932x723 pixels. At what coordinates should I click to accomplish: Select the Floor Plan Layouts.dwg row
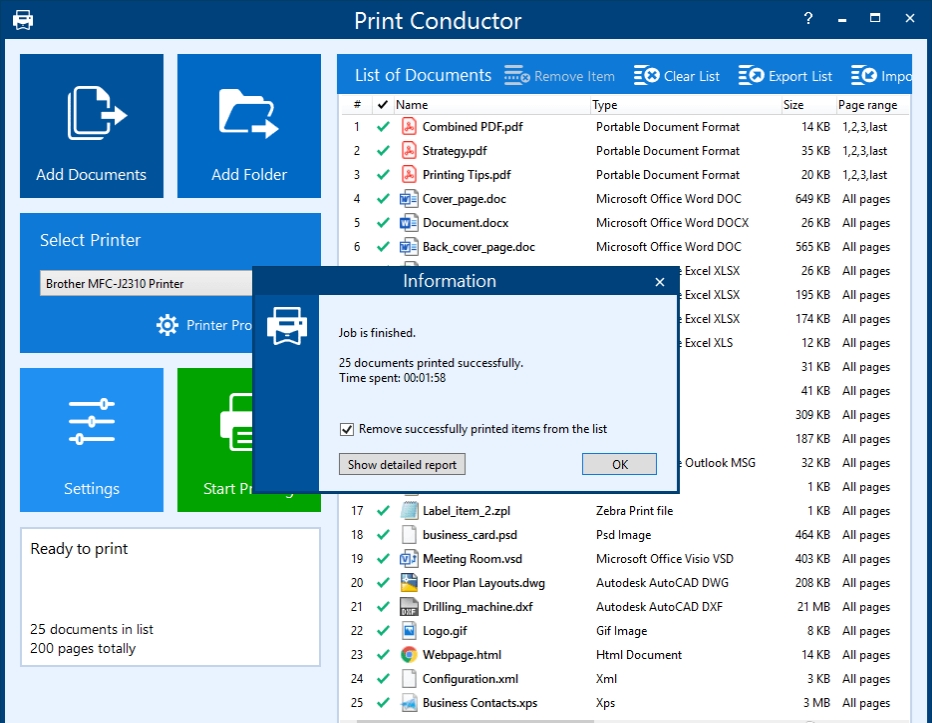pyautogui.click(x=483, y=583)
